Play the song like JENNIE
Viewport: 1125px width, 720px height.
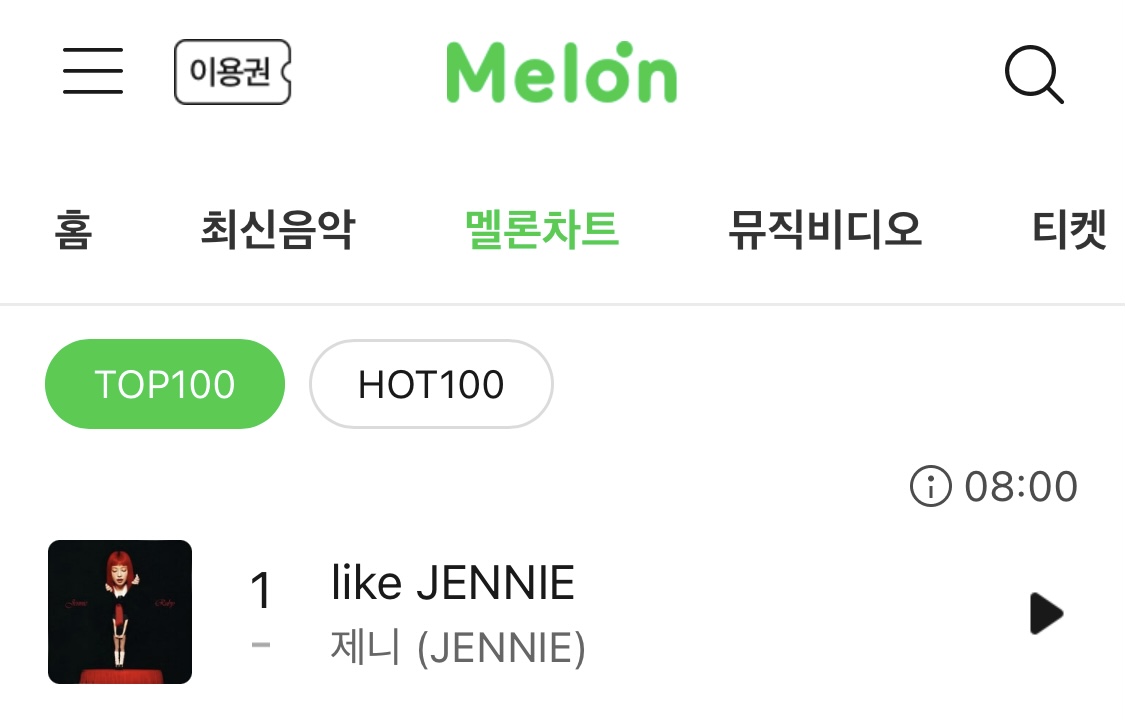[1045, 613]
